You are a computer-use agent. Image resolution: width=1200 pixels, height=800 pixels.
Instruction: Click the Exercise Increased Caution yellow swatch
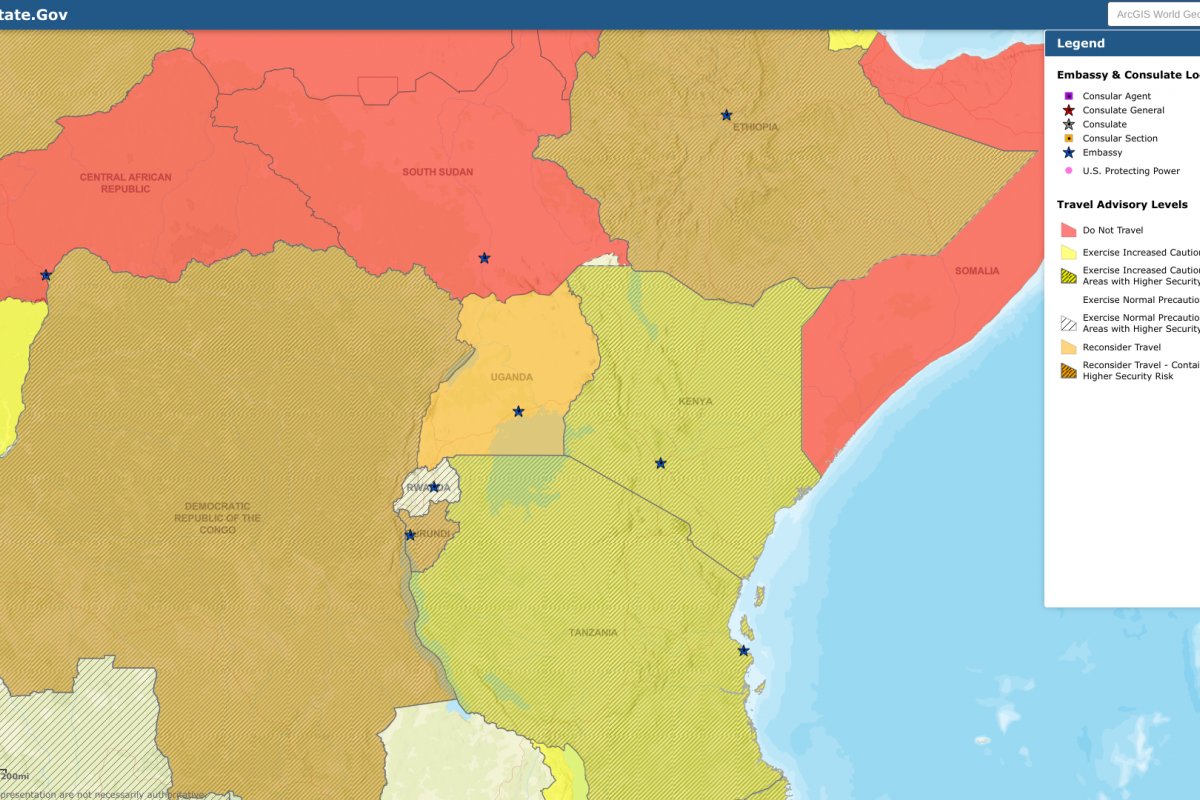[x=1068, y=253]
